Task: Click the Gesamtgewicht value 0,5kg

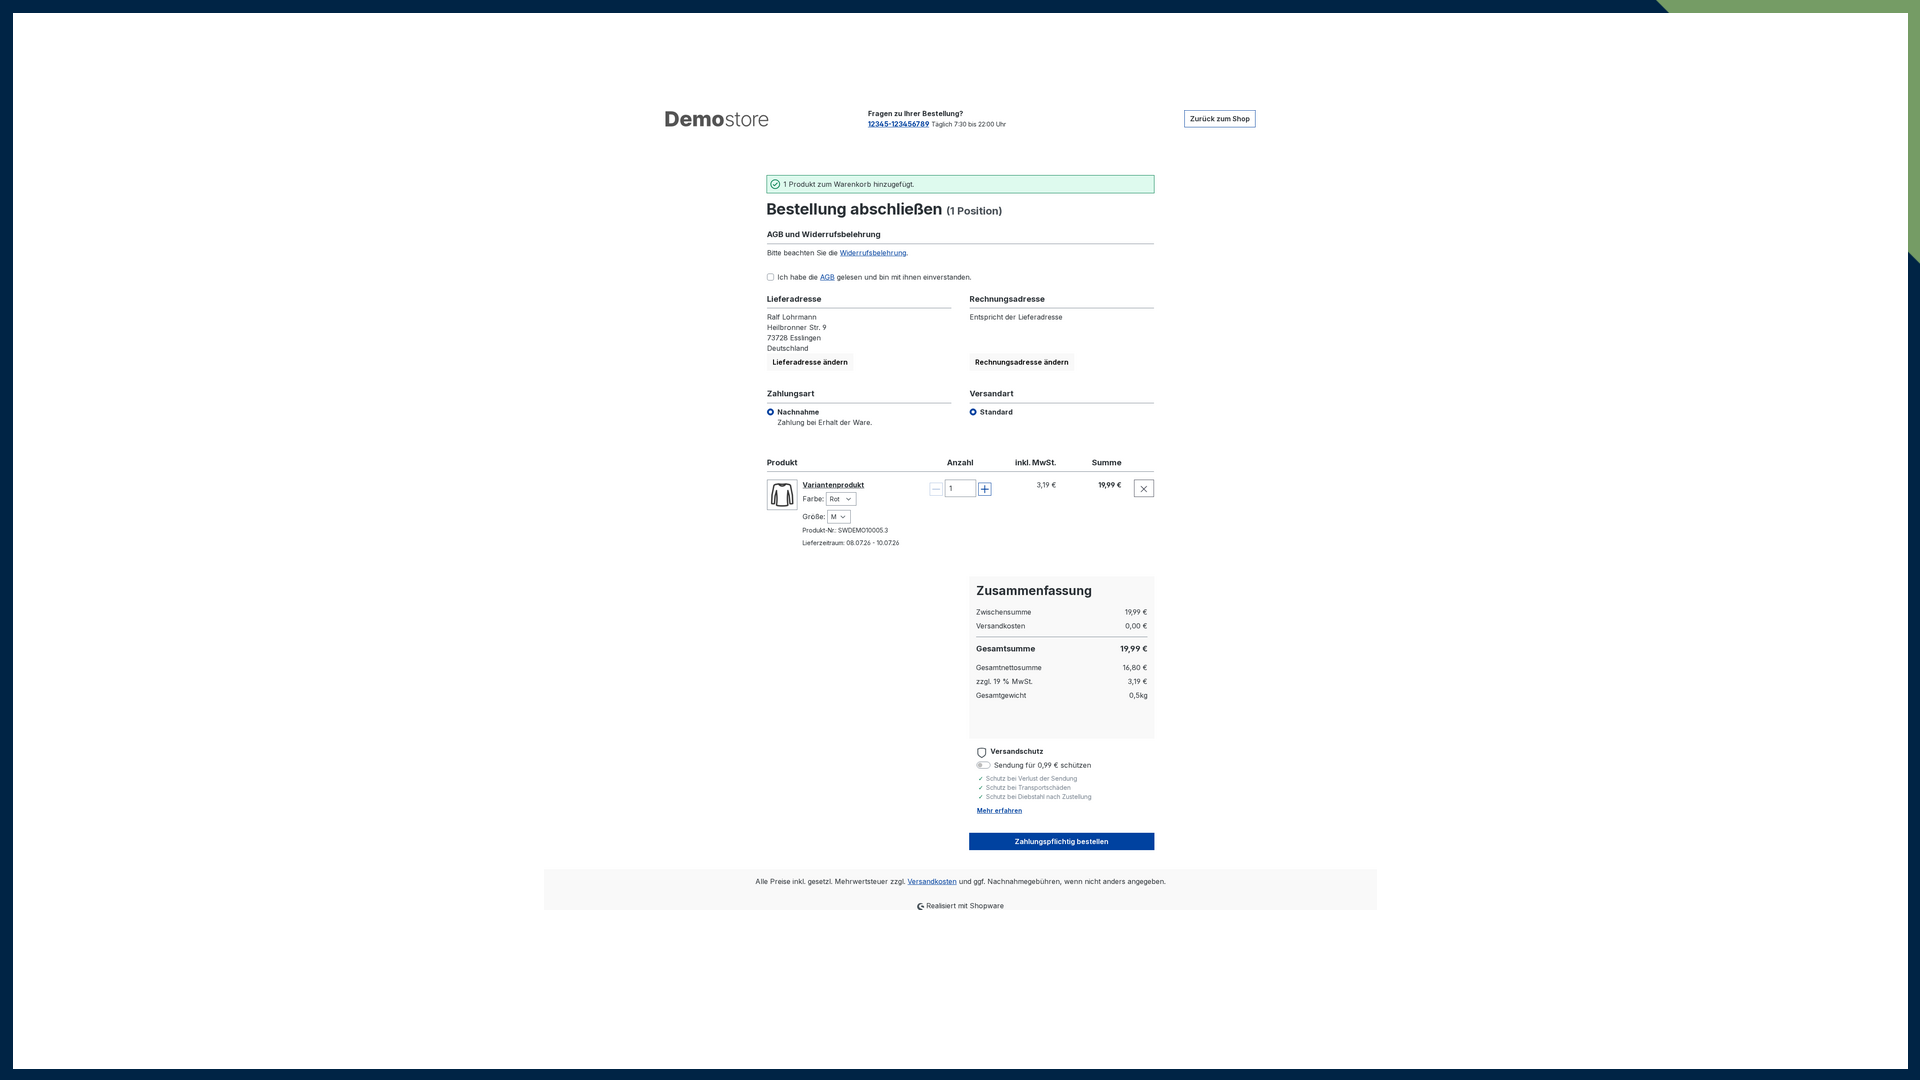Action: (1138, 696)
